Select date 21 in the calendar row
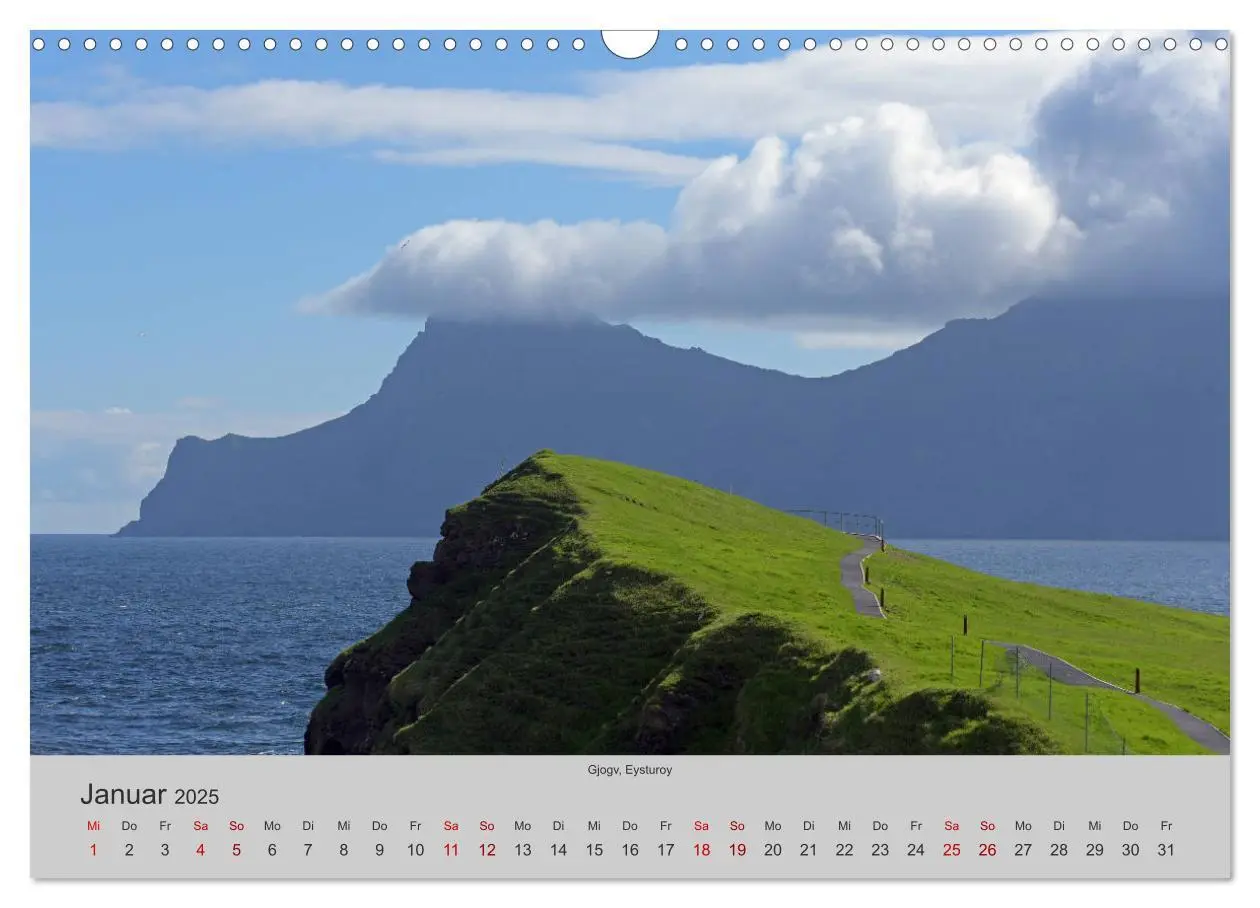Viewport: 1260px width, 908px height. 808,850
